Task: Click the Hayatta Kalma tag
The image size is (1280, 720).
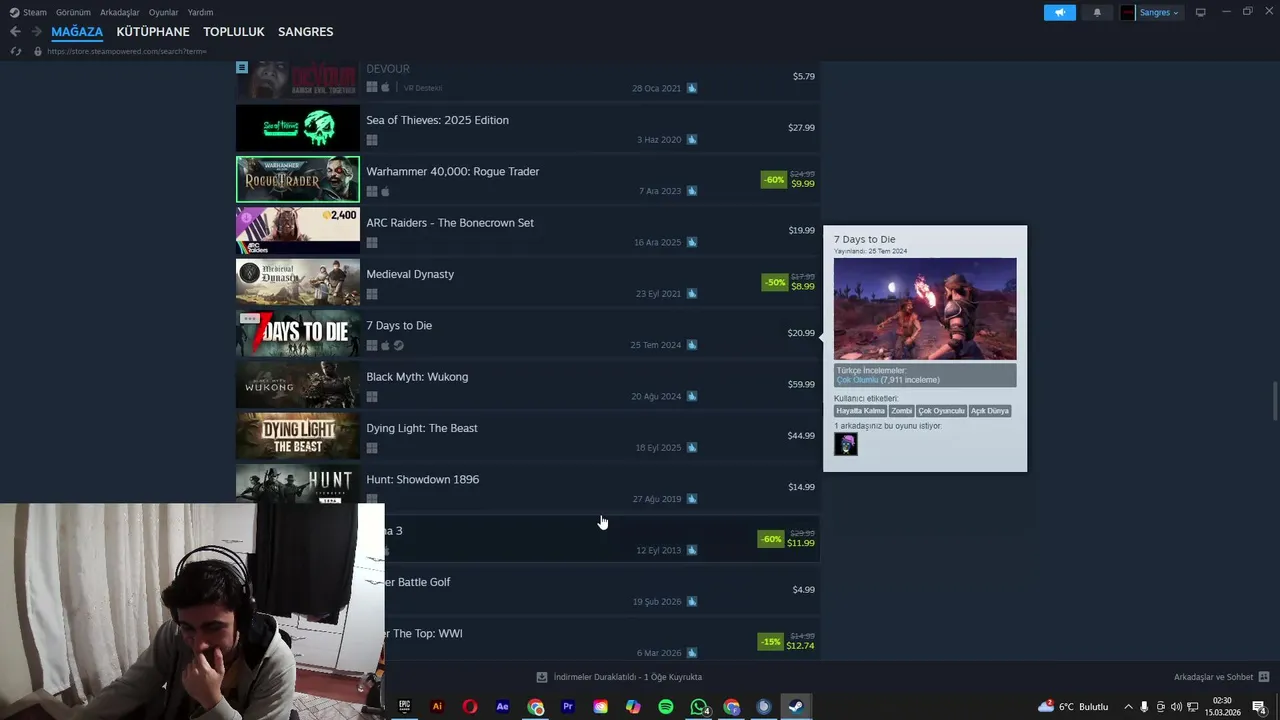Action: tap(861, 411)
